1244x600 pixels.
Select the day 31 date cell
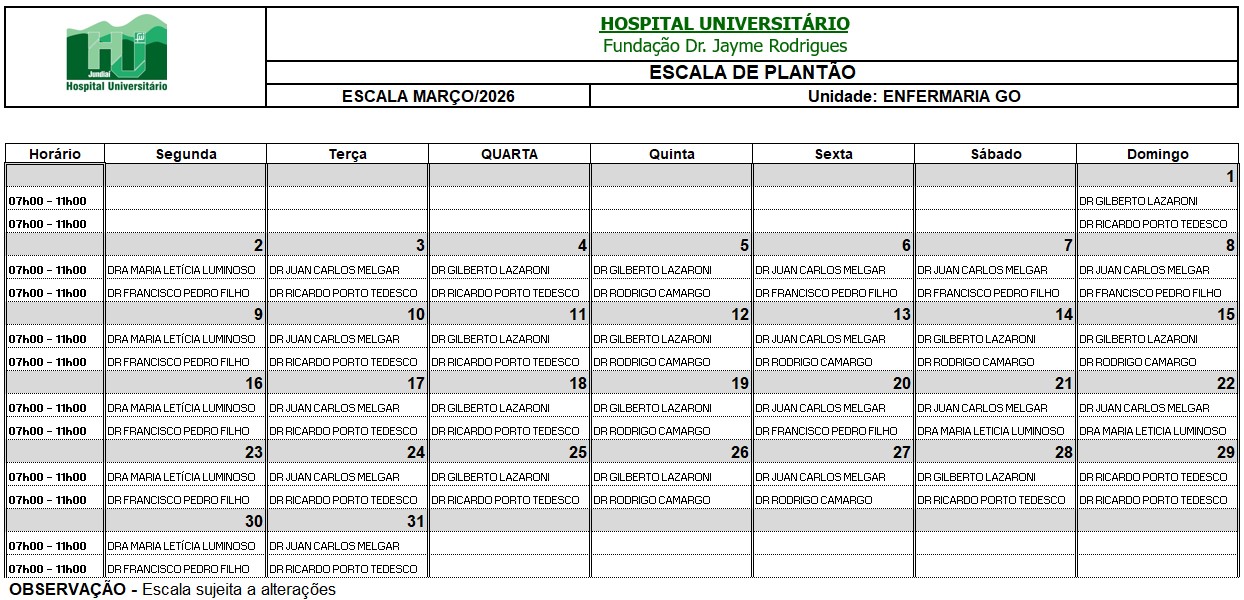347,521
